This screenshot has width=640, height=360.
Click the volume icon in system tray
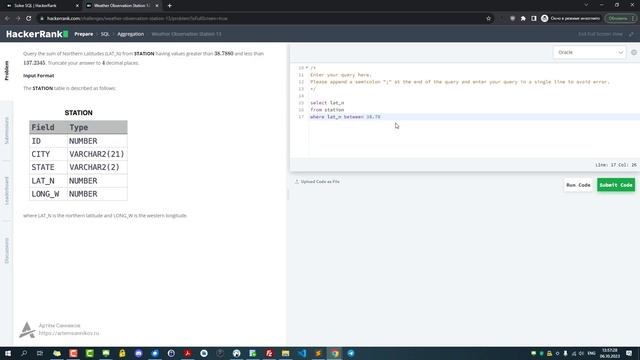coord(581,353)
